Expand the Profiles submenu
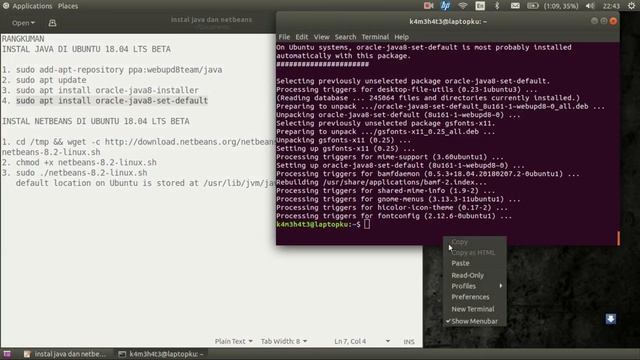This screenshot has width=640, height=360. point(475,286)
